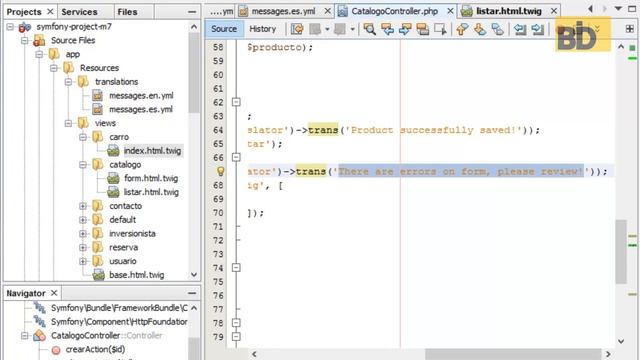Close the CatalogoController.php tab
This screenshot has width=640, height=360.
(450, 11)
